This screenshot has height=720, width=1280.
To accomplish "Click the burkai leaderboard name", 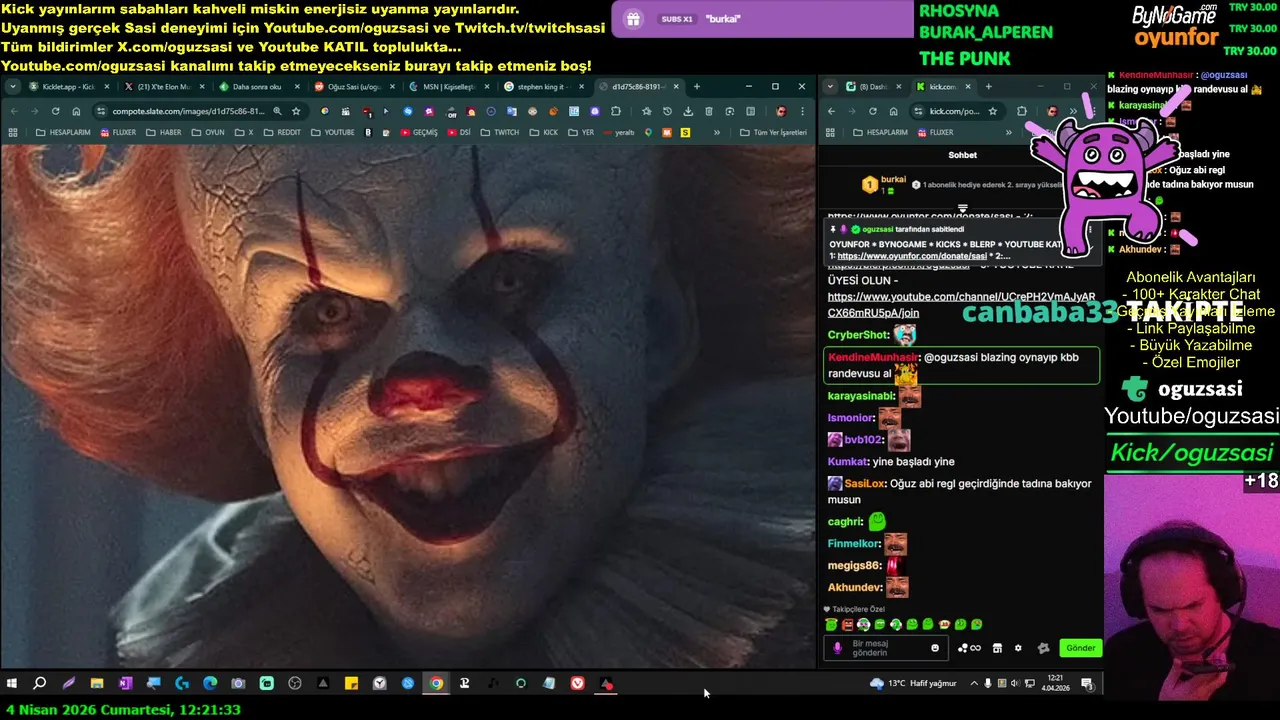I will pyautogui.click(x=893, y=180).
